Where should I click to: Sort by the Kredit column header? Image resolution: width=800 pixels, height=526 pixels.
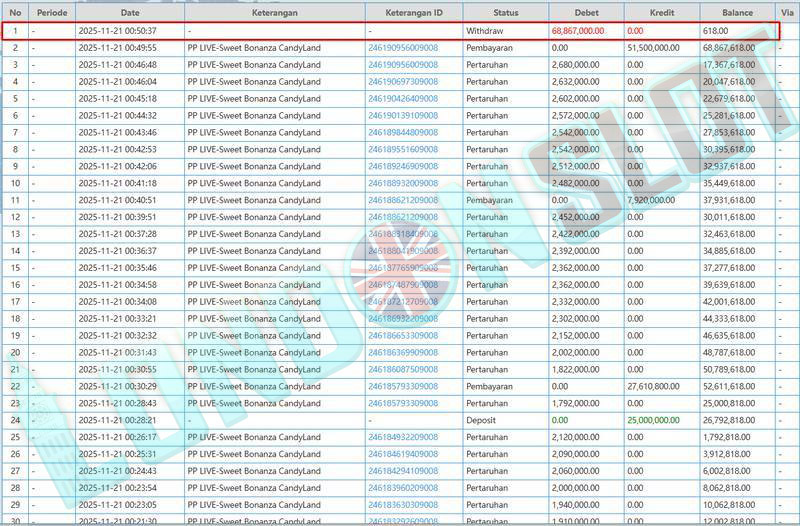point(661,13)
